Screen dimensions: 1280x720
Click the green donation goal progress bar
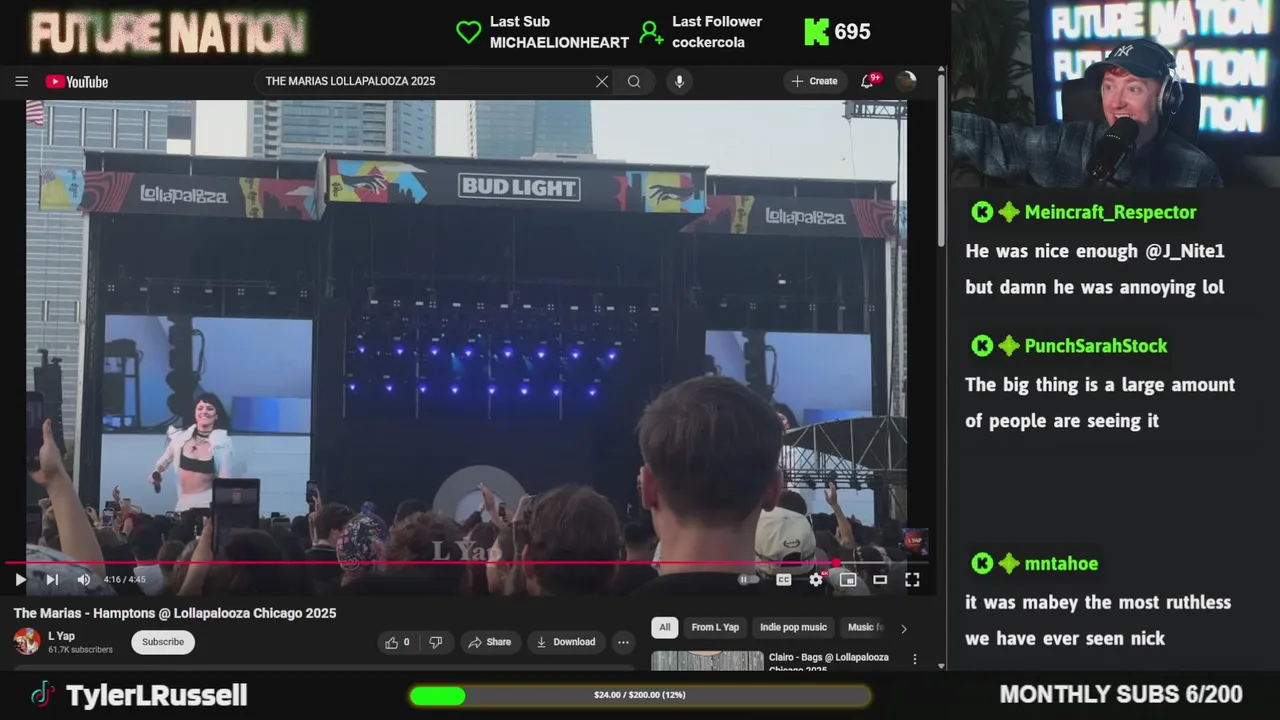tap(640, 695)
